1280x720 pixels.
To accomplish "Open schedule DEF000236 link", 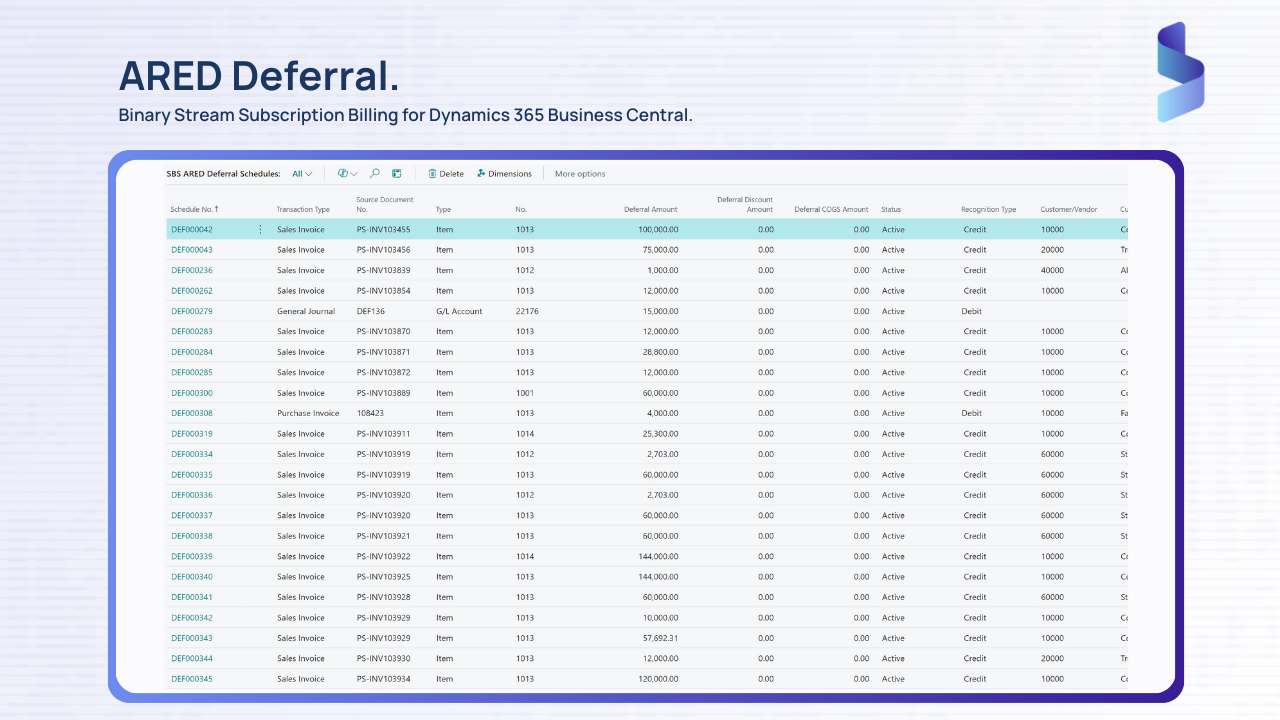I will tap(192, 270).
